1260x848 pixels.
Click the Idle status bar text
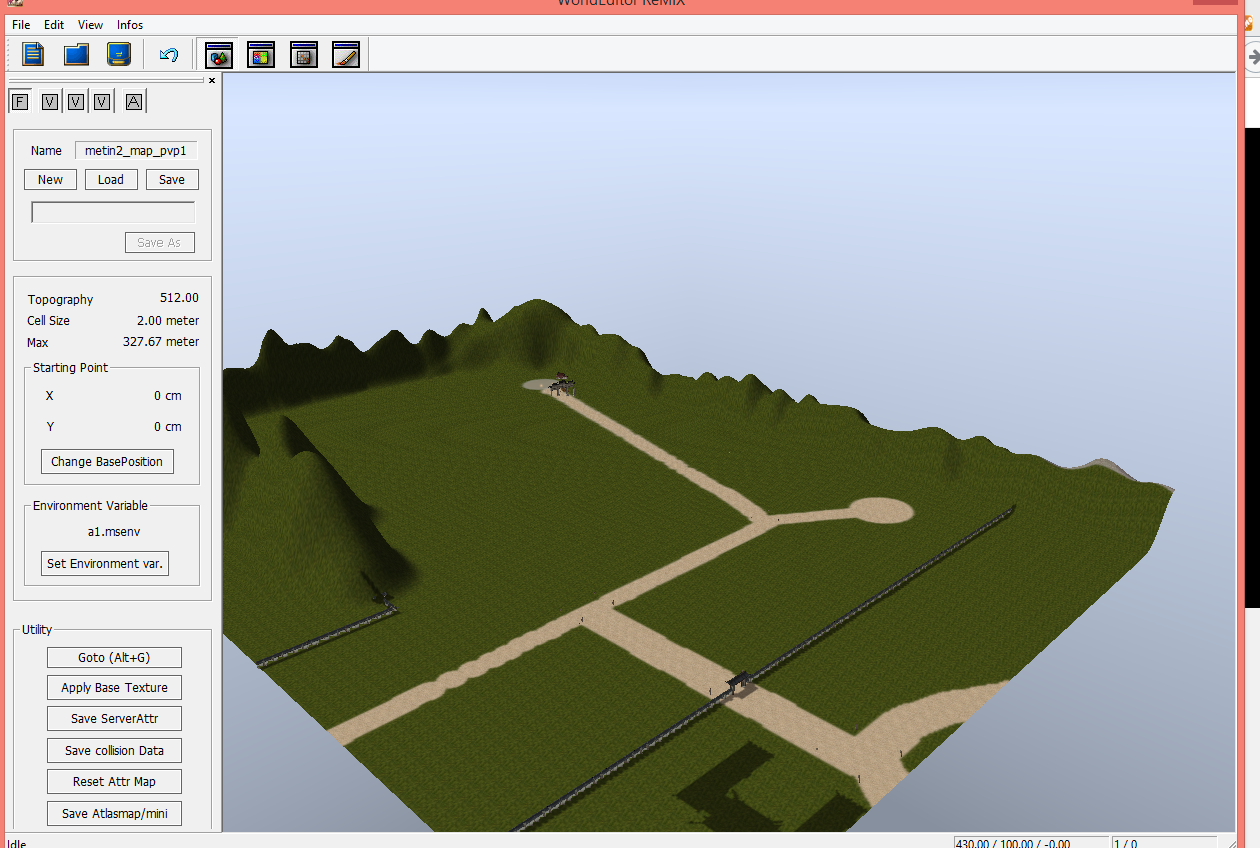click(16, 843)
